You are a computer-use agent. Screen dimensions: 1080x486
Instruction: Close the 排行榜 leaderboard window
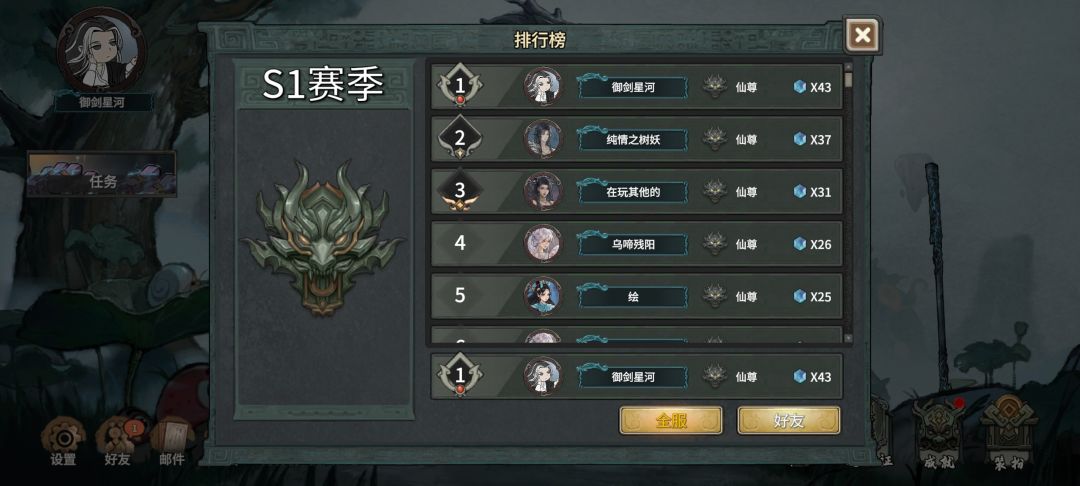(x=862, y=34)
